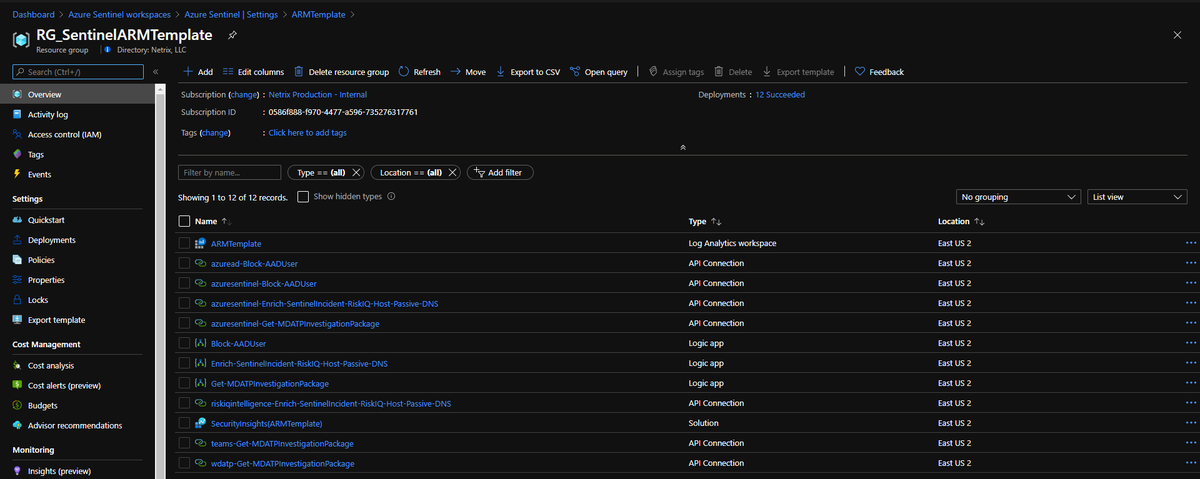Check the wdatp-Get-MDATPInvestigationPackage row checkbox
The height and width of the screenshot is (479, 1200).
184,463
